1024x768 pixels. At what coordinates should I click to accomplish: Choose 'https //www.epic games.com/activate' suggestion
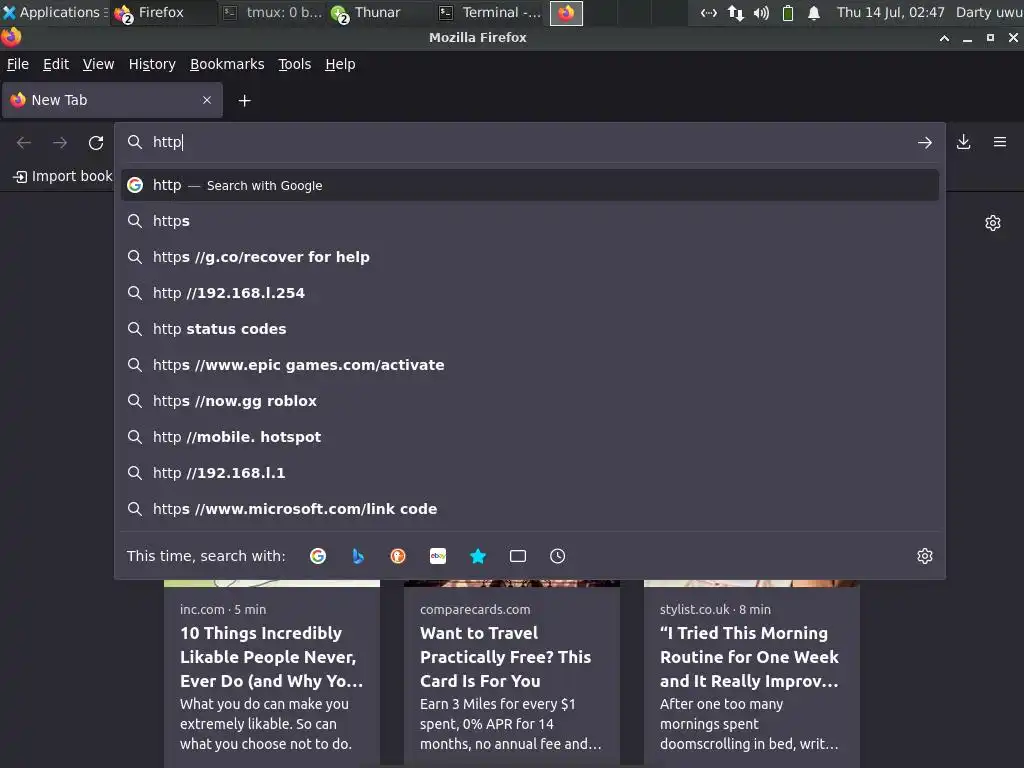coord(530,364)
